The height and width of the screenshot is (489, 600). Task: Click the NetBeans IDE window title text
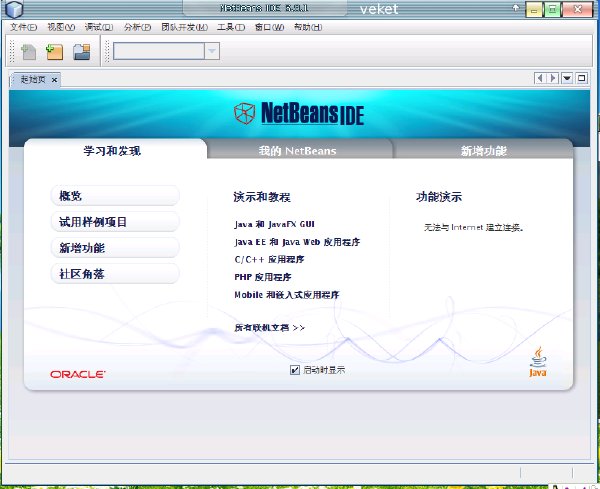[x=264, y=8]
